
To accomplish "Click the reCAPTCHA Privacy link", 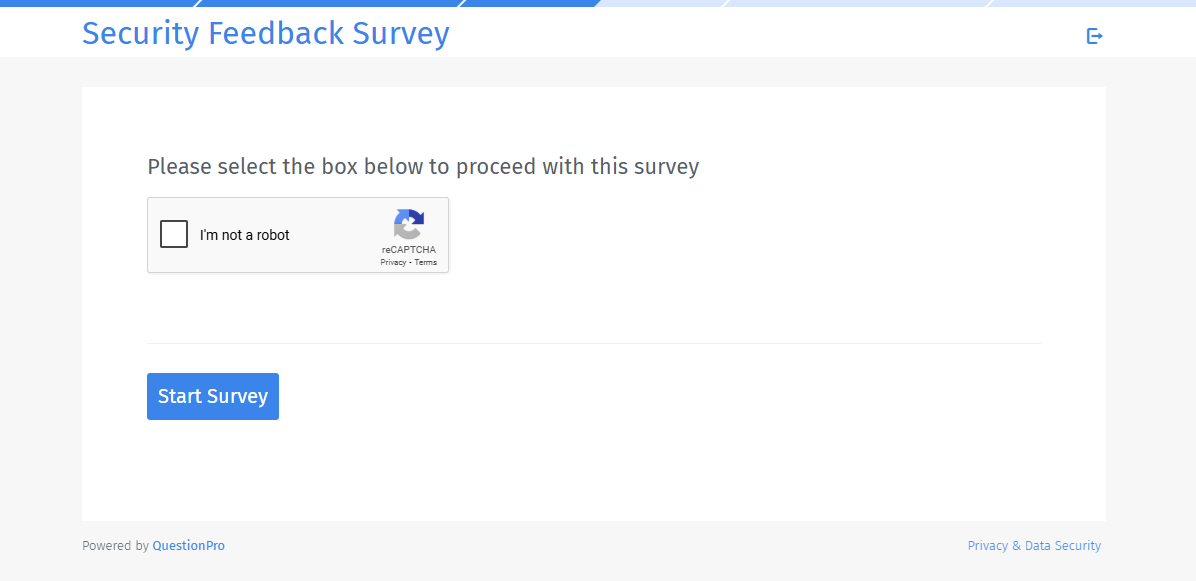I will (x=393, y=262).
